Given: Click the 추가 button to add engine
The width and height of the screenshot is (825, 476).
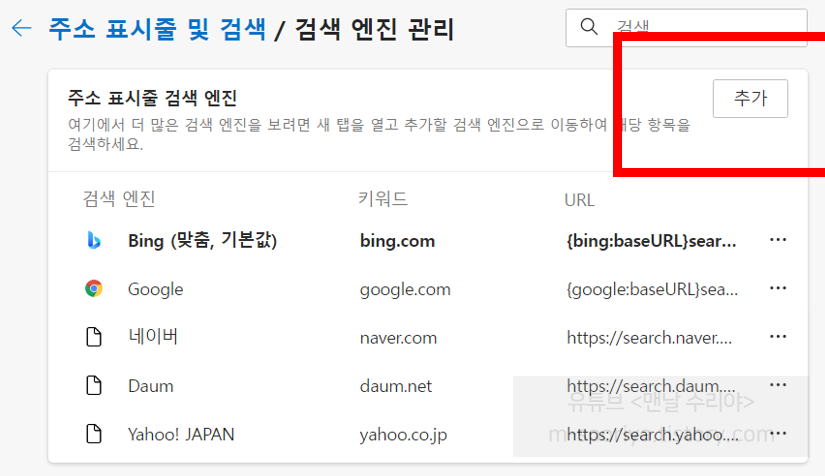Looking at the screenshot, I should (x=750, y=98).
